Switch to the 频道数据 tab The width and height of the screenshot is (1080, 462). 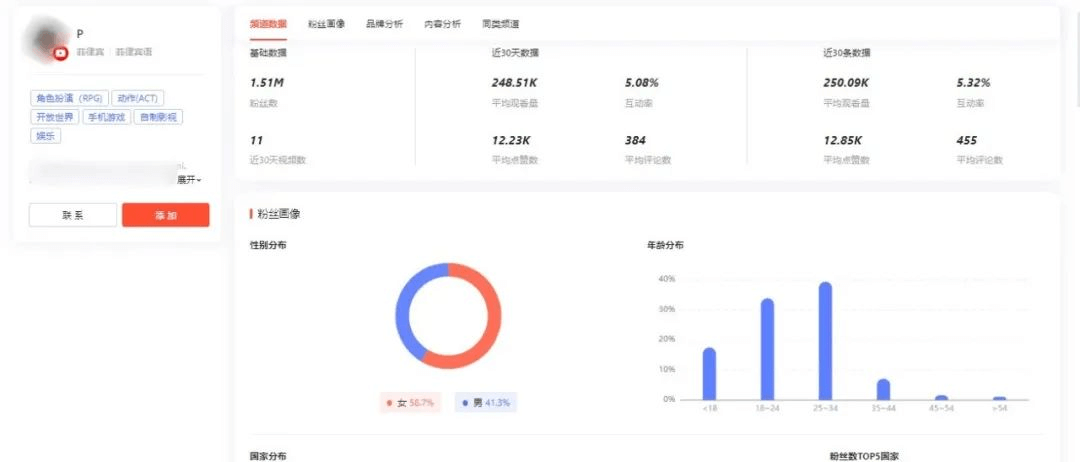tap(269, 23)
